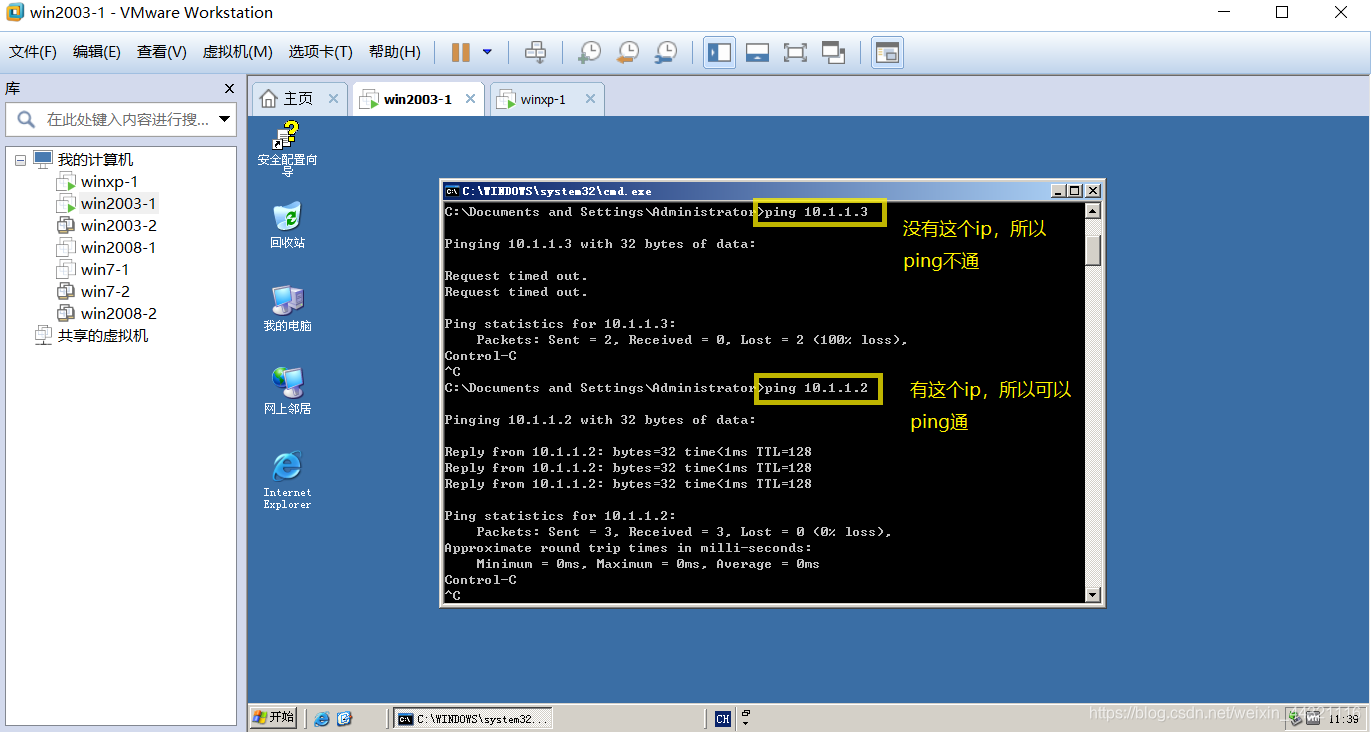Pause the virtual machine
This screenshot has height=732, width=1371.
pyautogui.click(x=461, y=52)
